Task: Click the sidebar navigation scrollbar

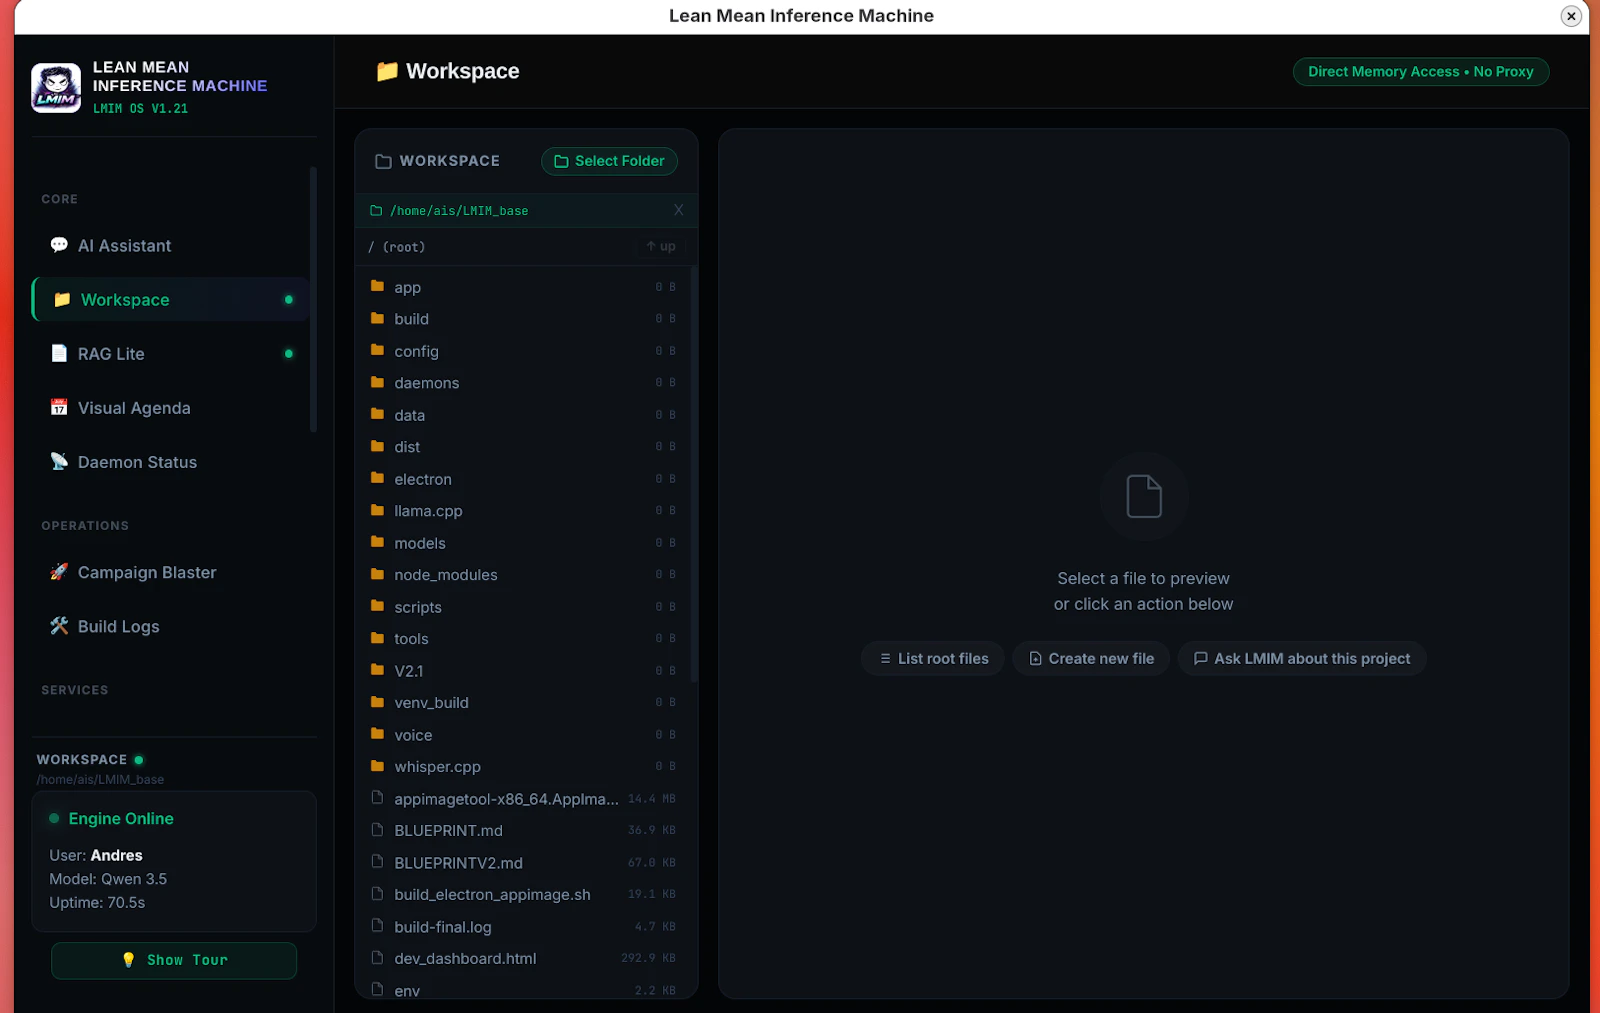Action: (313, 300)
